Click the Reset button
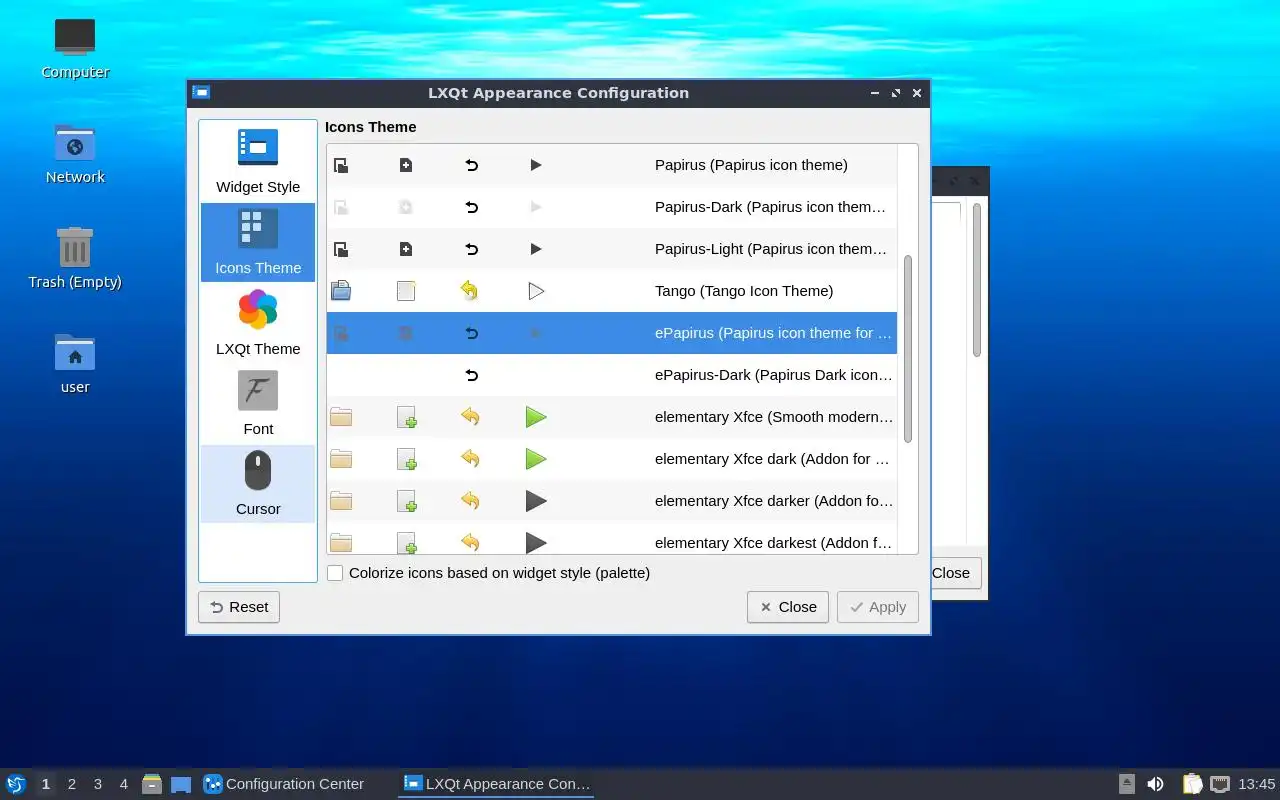This screenshot has width=1280, height=800. click(239, 607)
